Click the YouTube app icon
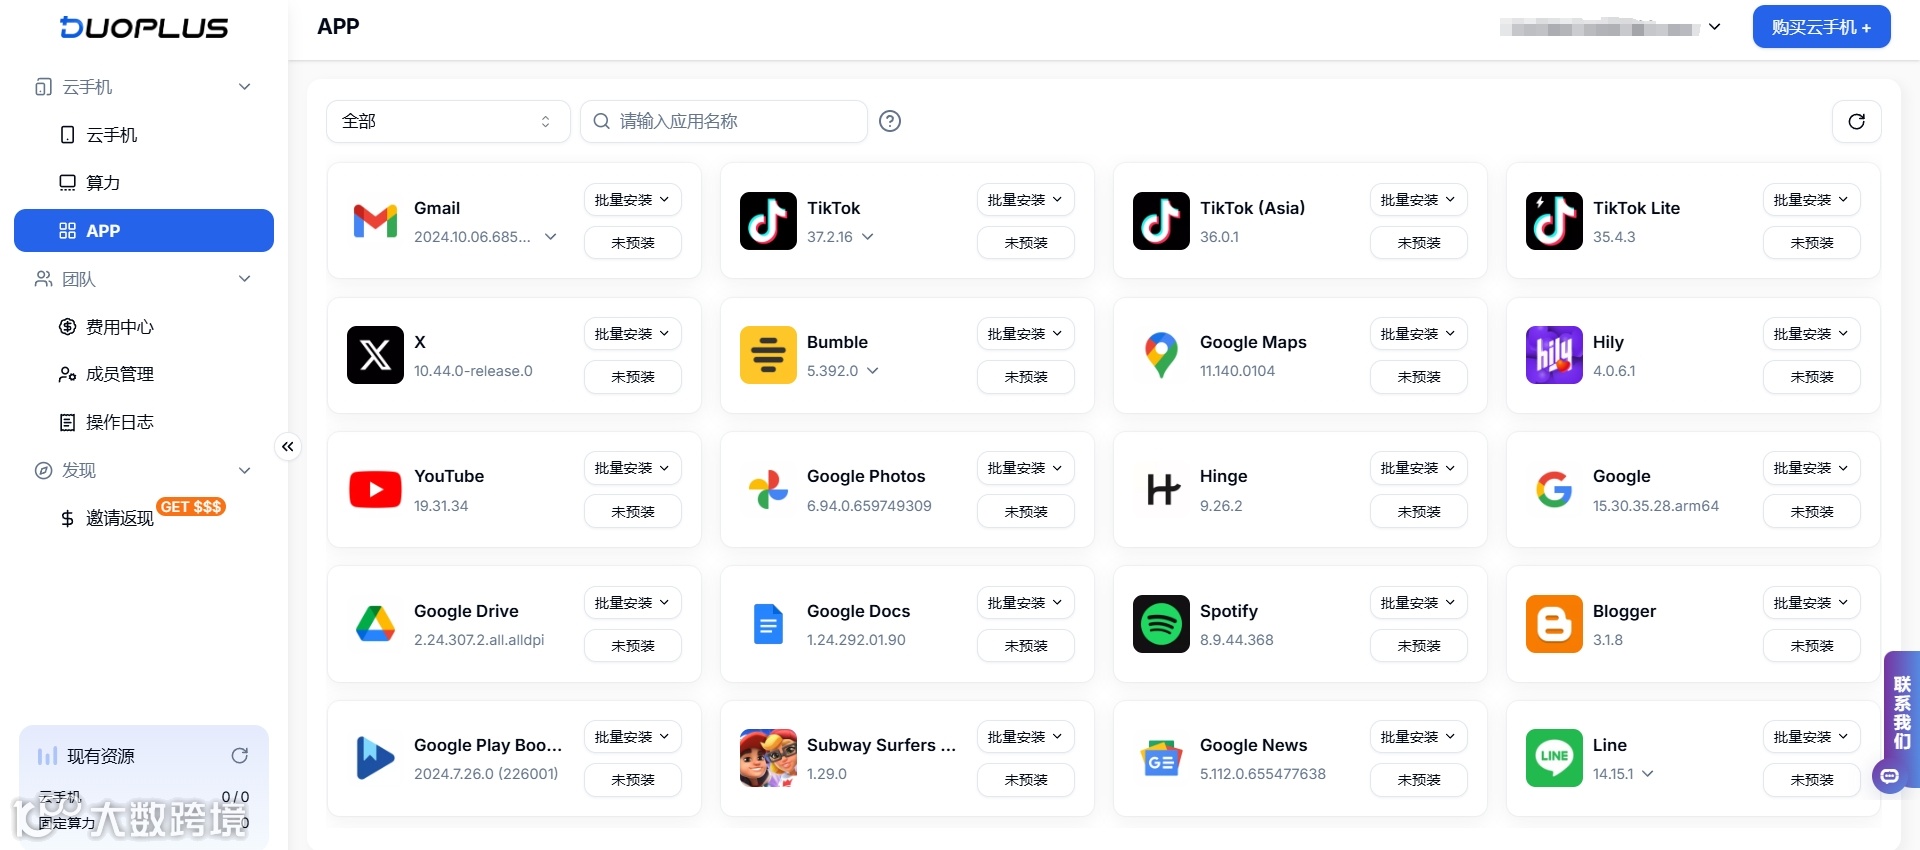Image resolution: width=1920 pixels, height=850 pixels. pos(375,489)
